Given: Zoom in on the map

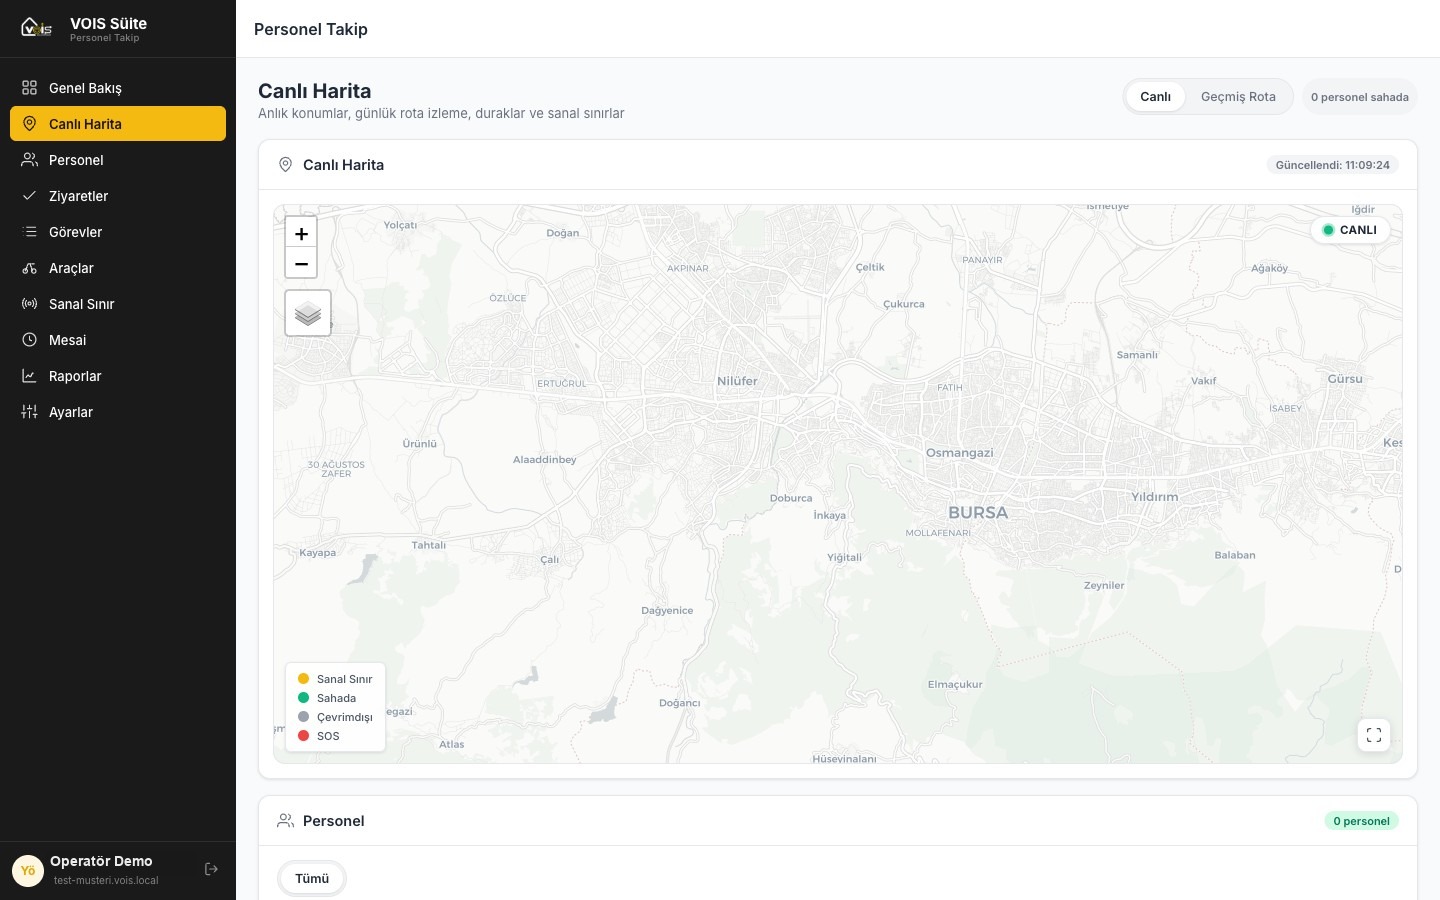Looking at the screenshot, I should tap(301, 233).
